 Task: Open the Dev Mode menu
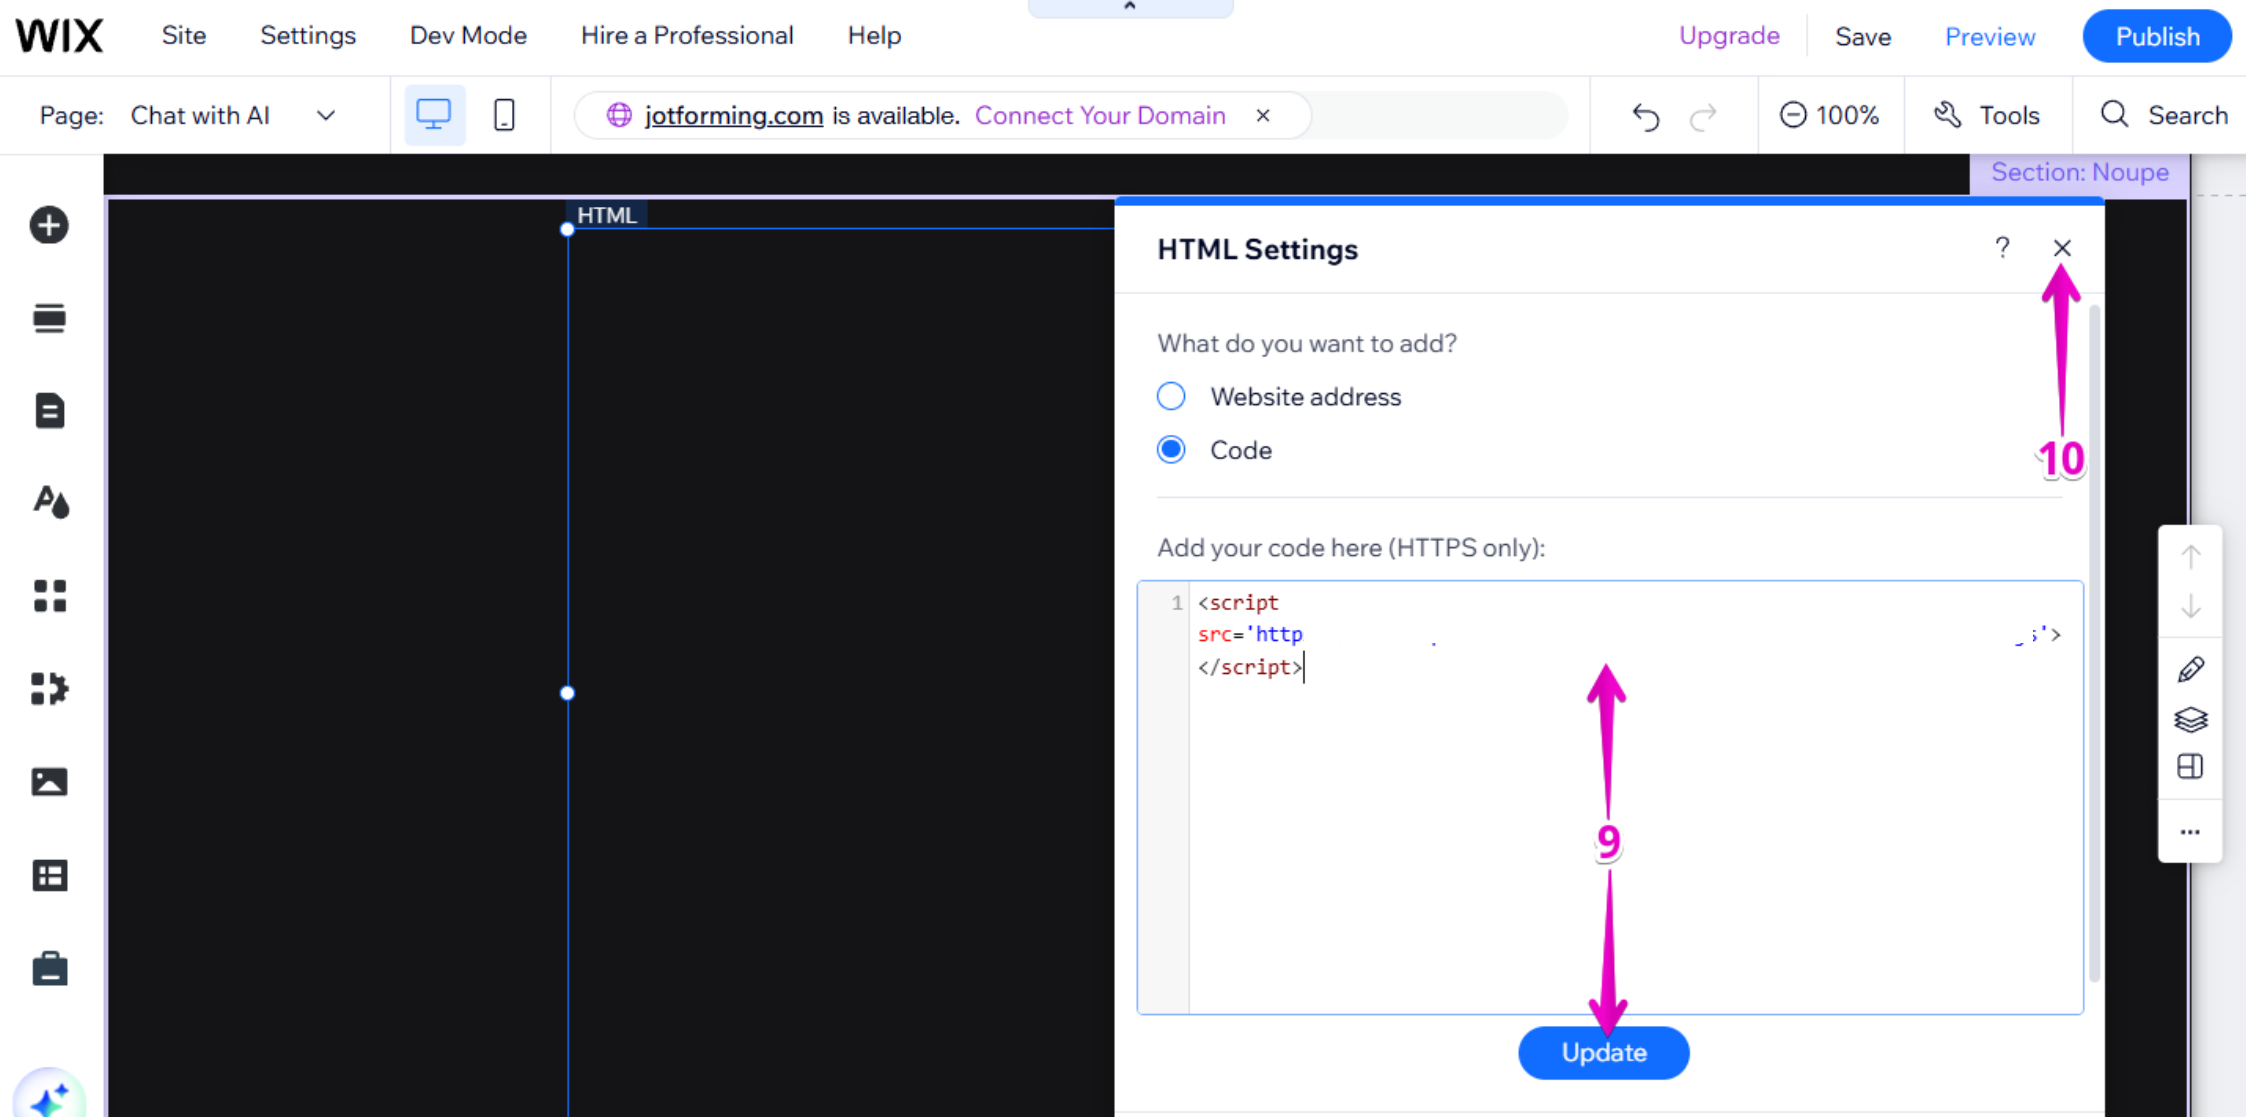click(468, 35)
